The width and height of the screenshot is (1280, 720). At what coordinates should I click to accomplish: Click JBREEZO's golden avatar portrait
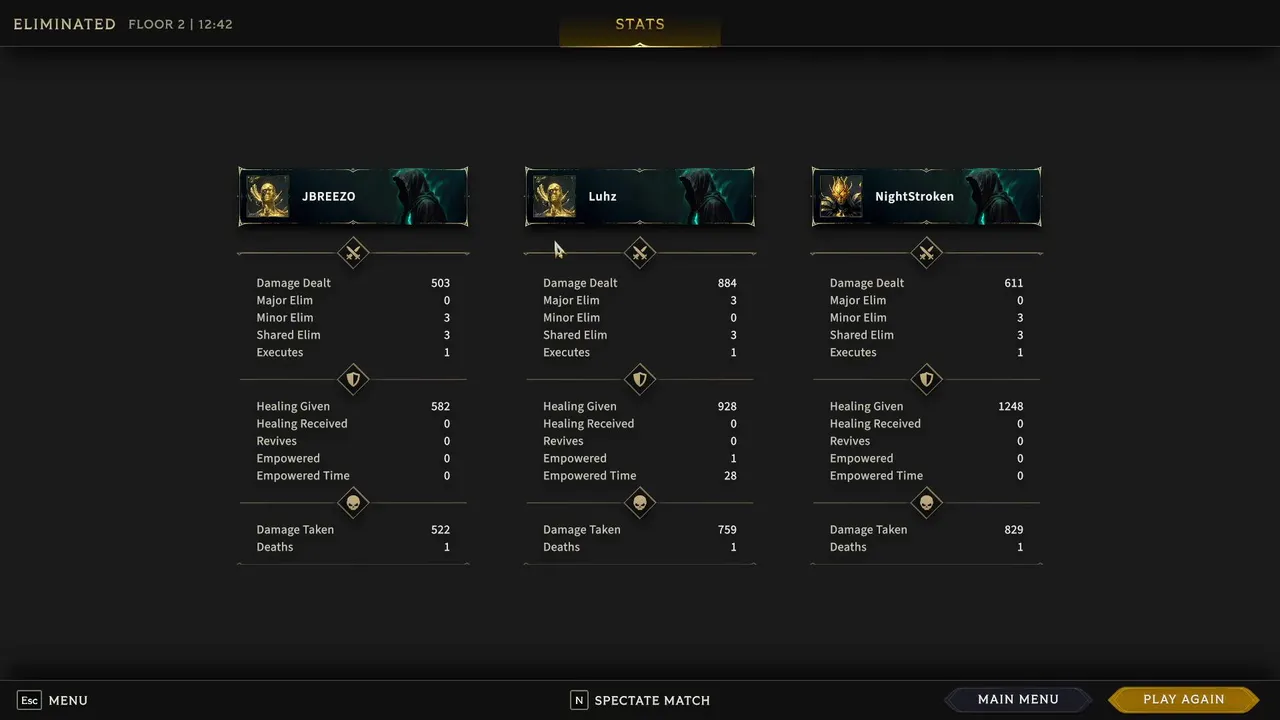[268, 197]
